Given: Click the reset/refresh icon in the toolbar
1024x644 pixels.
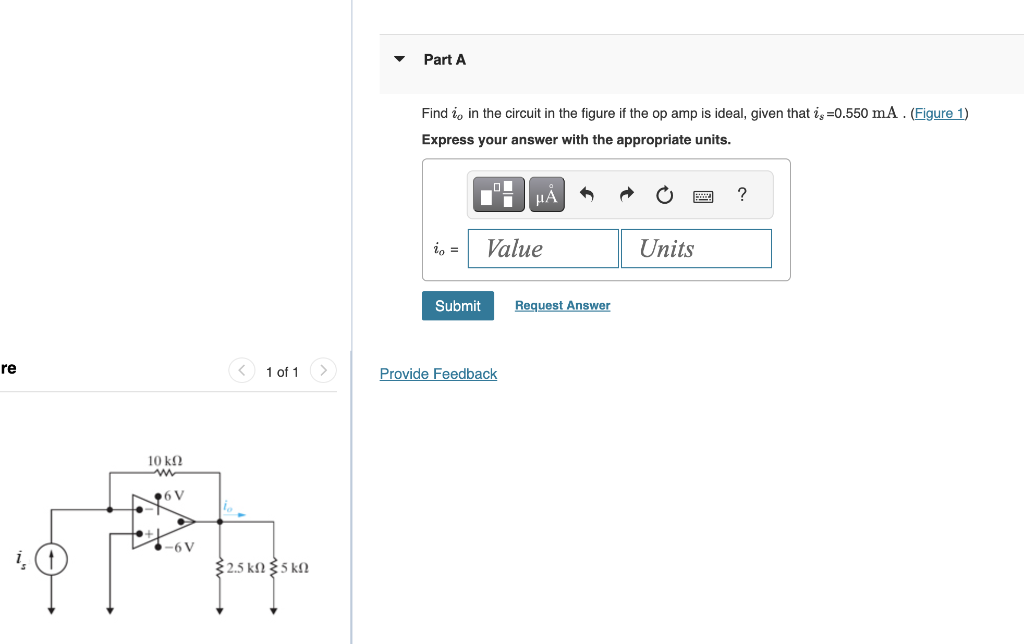Looking at the screenshot, I should 664,194.
